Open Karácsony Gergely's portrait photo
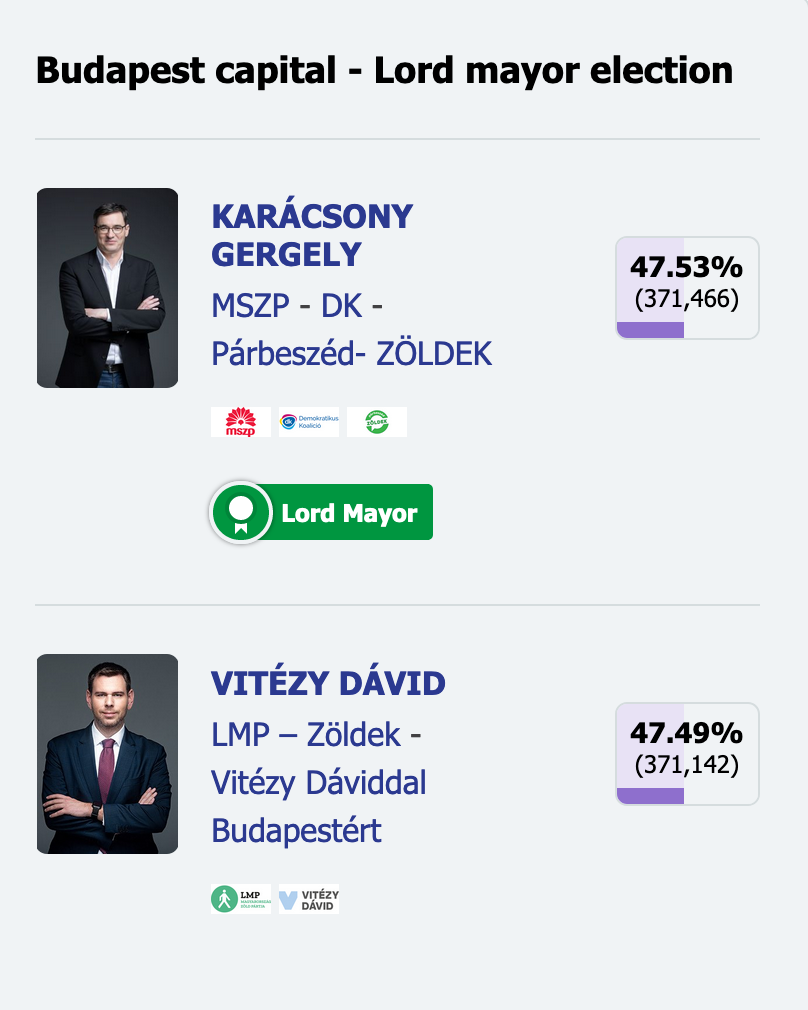808x1010 pixels. pyautogui.click(x=107, y=288)
